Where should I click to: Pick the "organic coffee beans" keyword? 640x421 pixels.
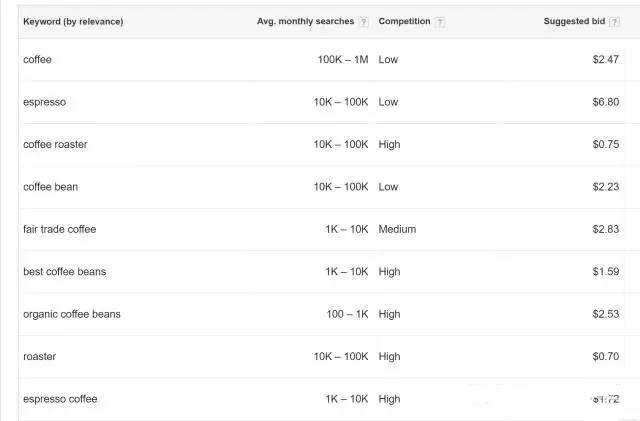(71, 314)
